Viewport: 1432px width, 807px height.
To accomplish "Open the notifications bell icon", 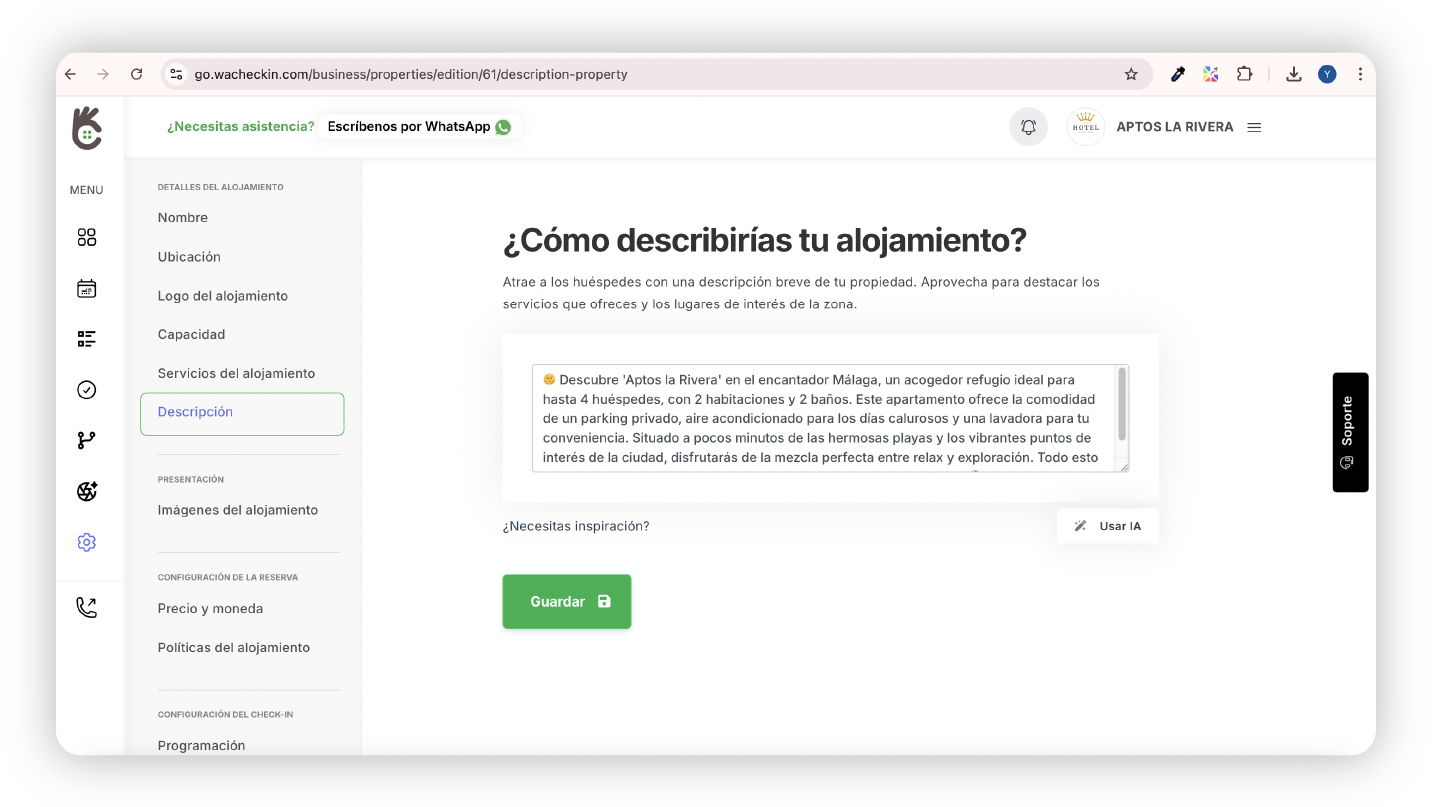I will (x=1028, y=127).
